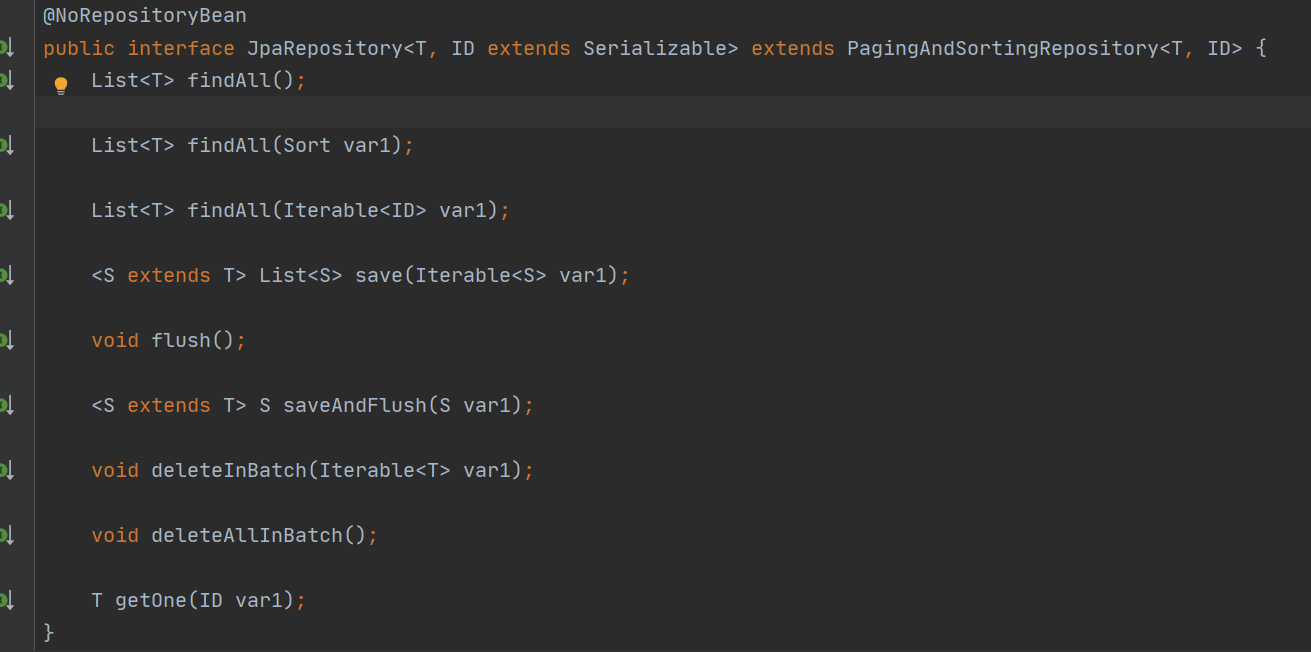The height and width of the screenshot is (652, 1311).
Task: Click the gutter icon on findAll(Sort var1) line
Action: (6, 145)
